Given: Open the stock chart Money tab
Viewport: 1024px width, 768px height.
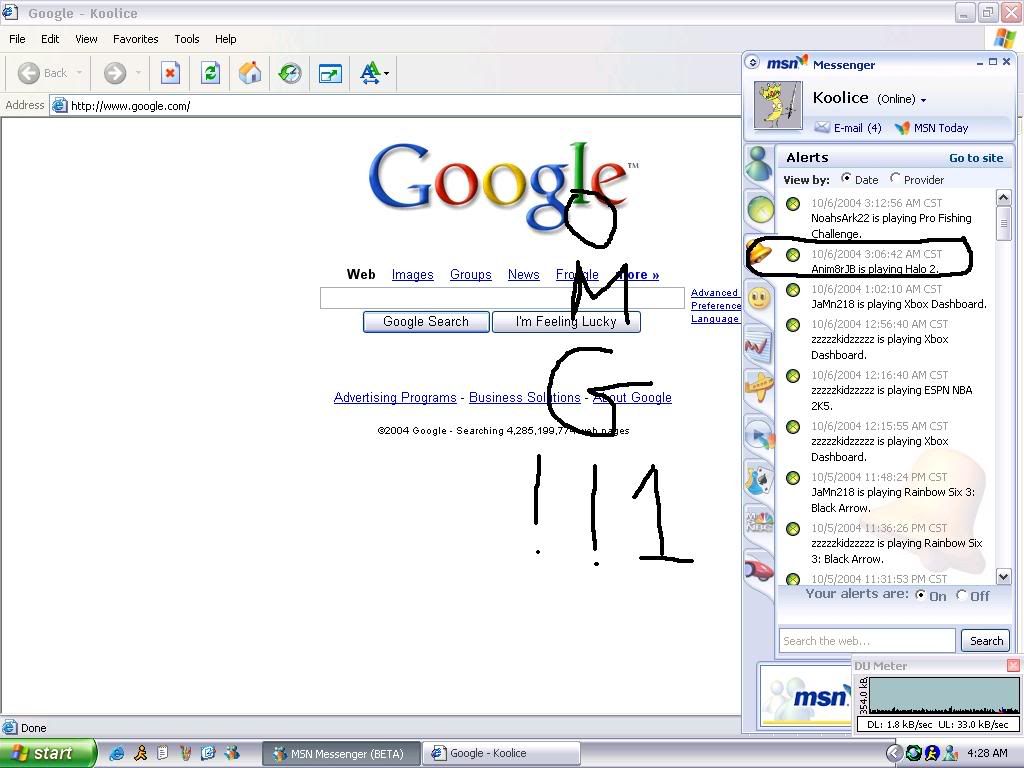Looking at the screenshot, I should pos(758,346).
